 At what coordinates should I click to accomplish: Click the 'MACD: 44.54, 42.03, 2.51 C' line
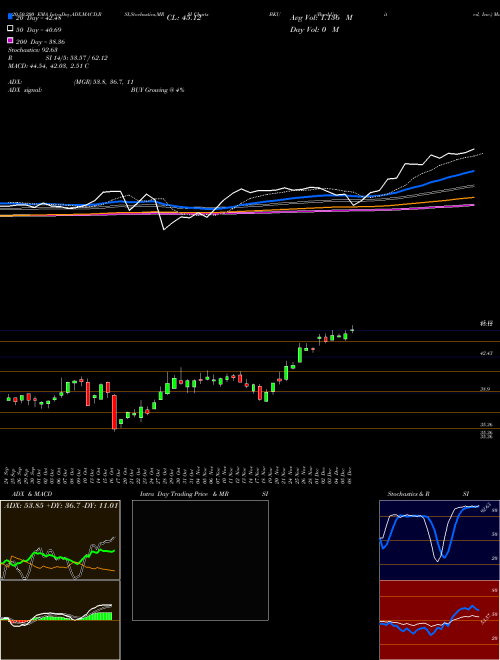(48, 66)
